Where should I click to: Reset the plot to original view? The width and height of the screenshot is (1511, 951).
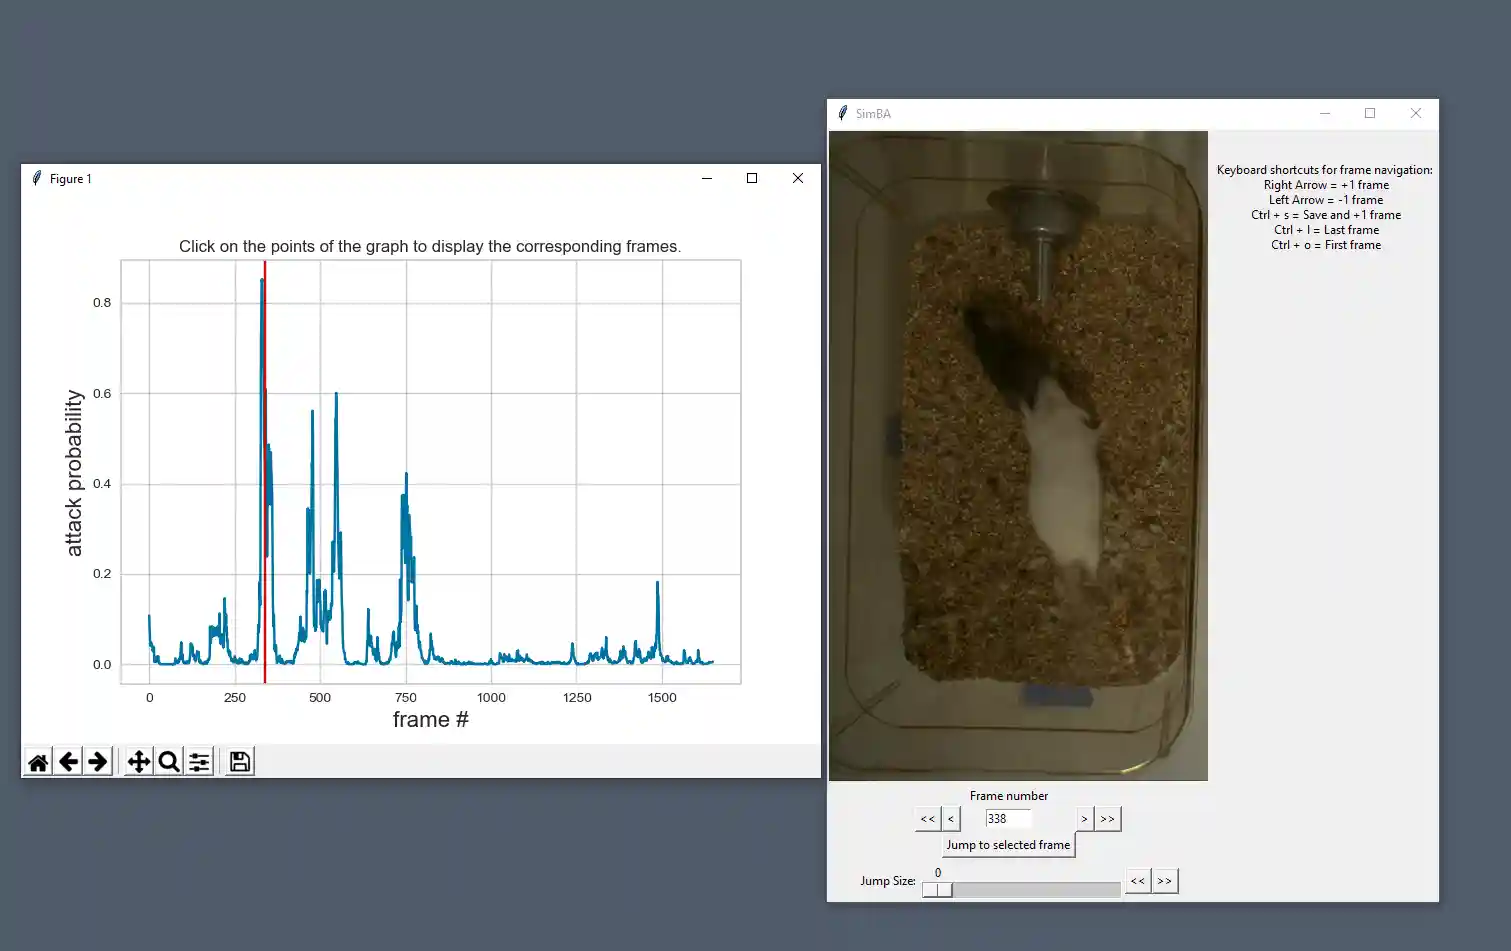[x=38, y=762]
